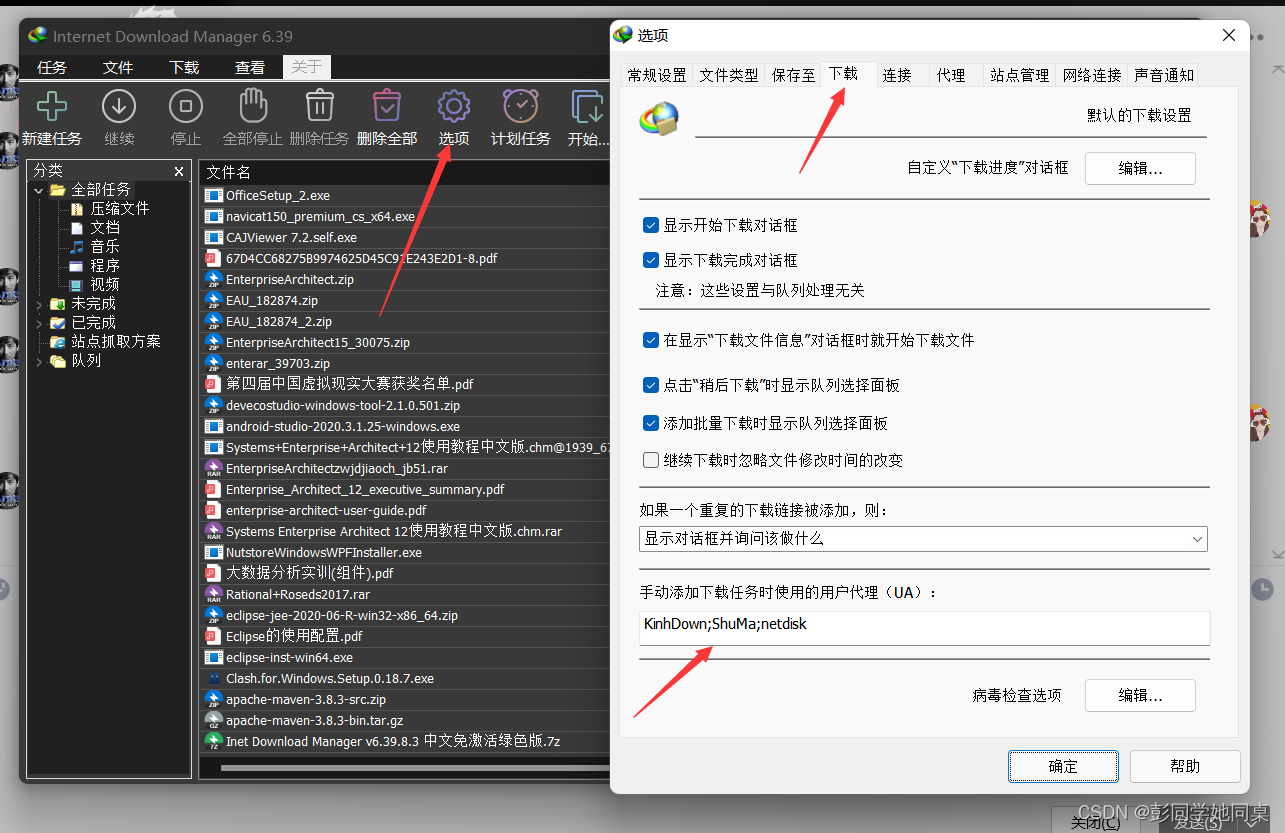Click the 7z icon of Inet Download Manager file
The width and height of the screenshot is (1285, 833).
click(x=213, y=741)
